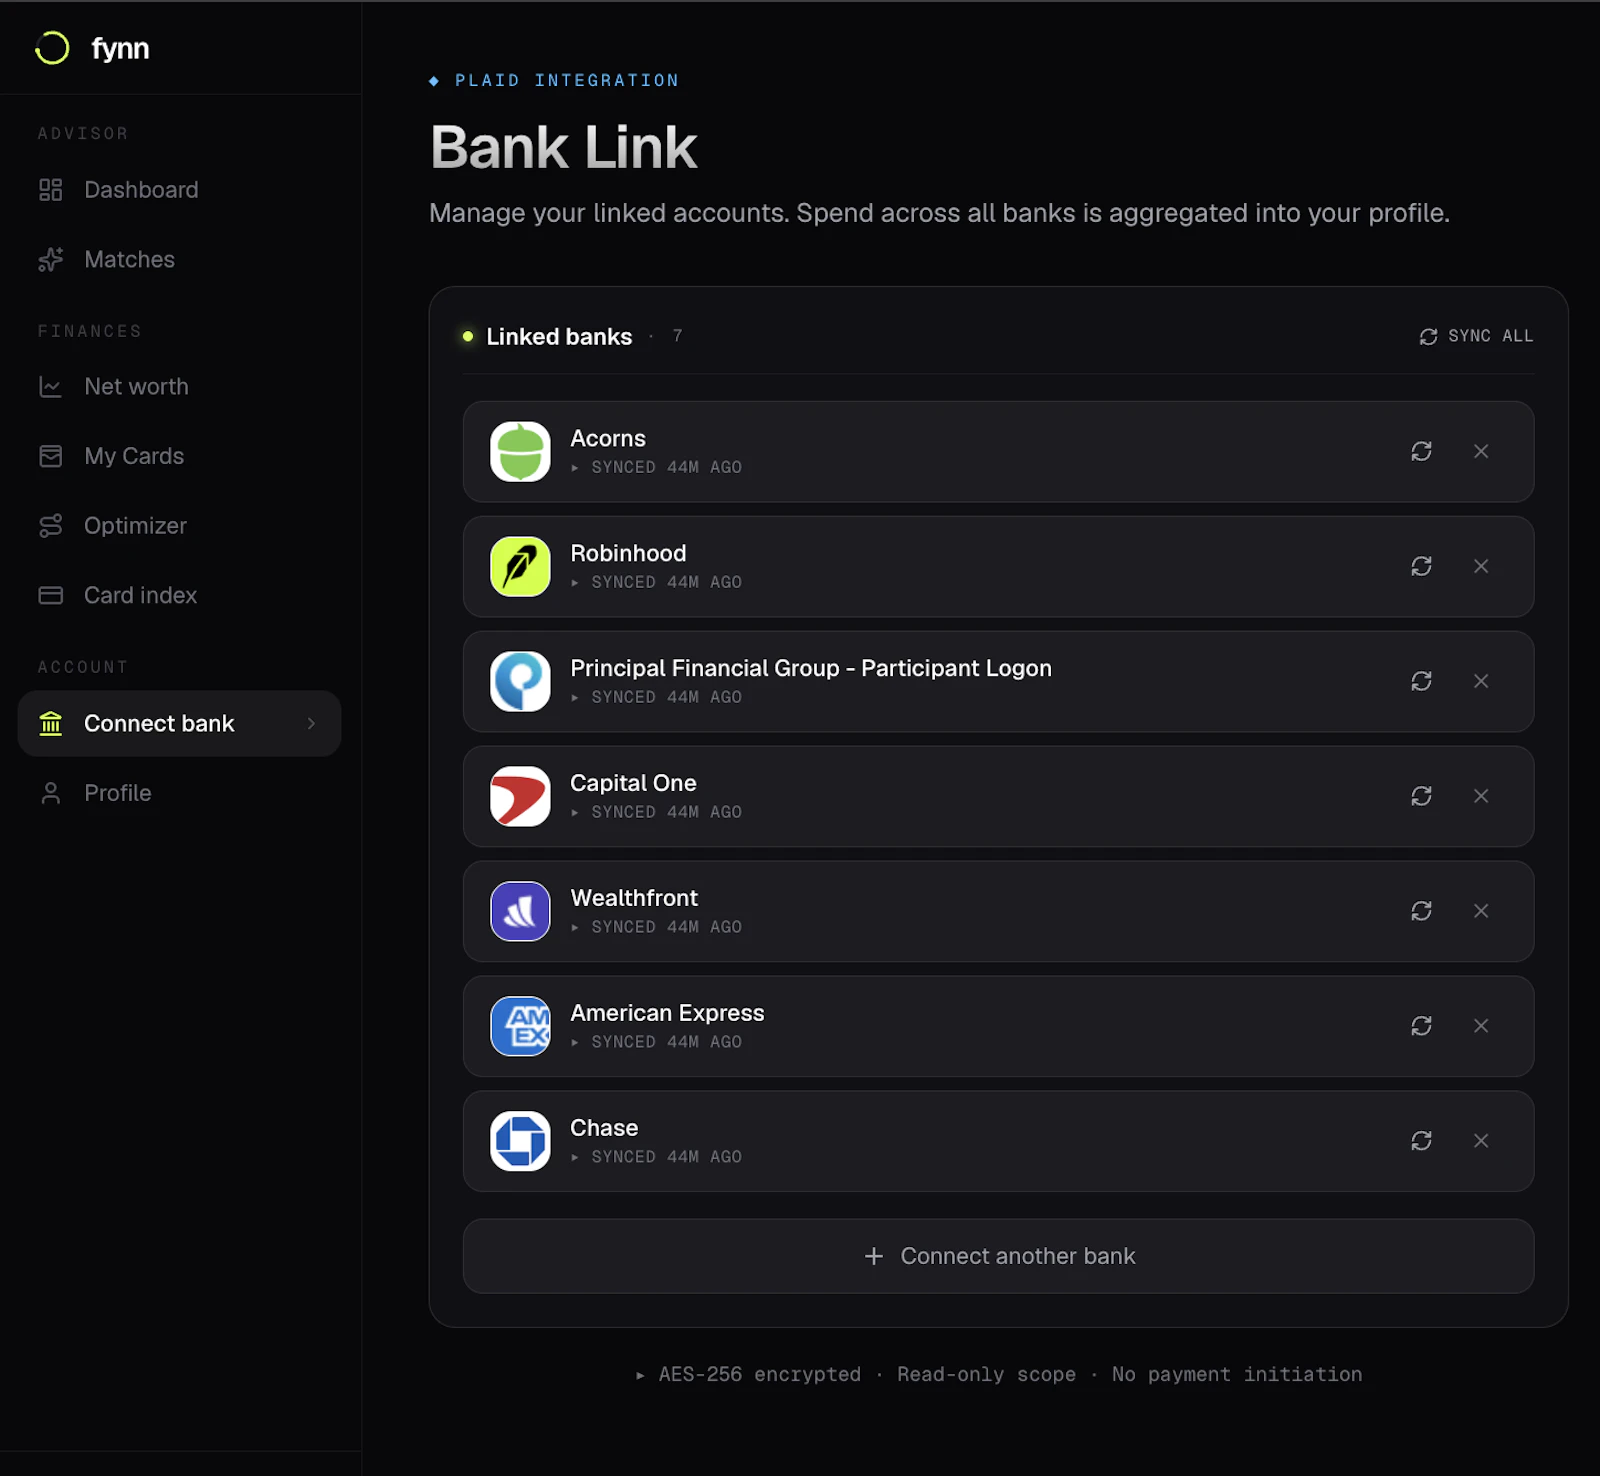The height and width of the screenshot is (1476, 1600).
Task: Navigate to My Cards
Action: pyautogui.click(x=180, y=456)
